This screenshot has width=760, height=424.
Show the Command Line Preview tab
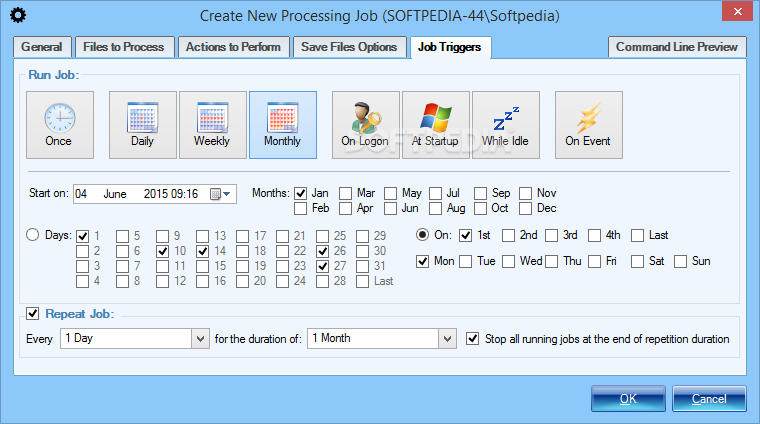coord(677,47)
